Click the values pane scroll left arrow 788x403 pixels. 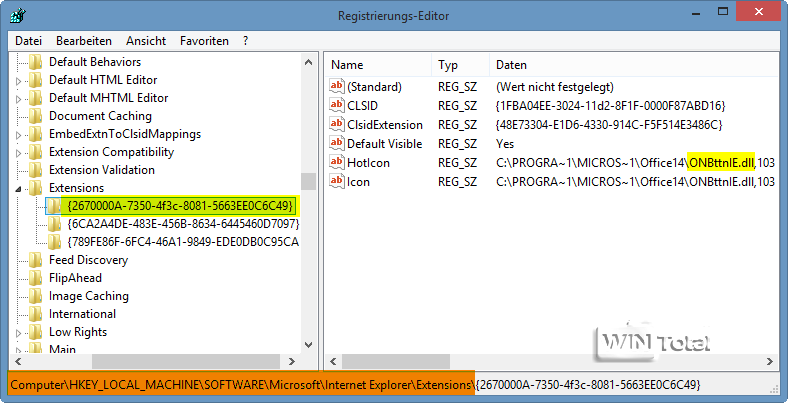pyautogui.click(x=333, y=361)
